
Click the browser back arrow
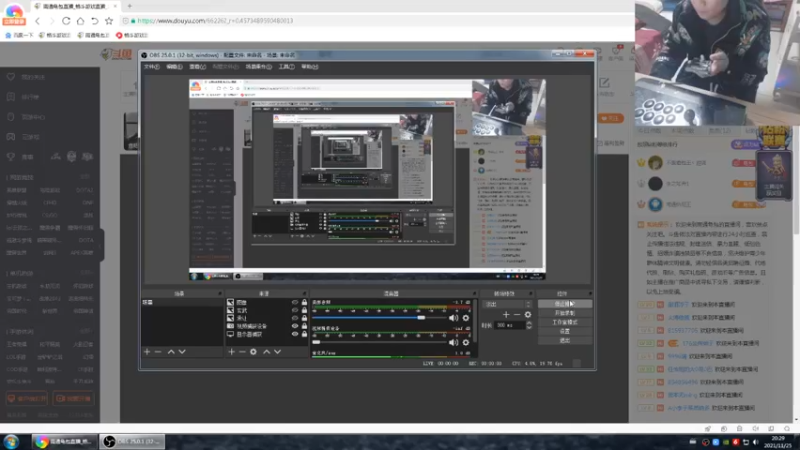pos(38,21)
